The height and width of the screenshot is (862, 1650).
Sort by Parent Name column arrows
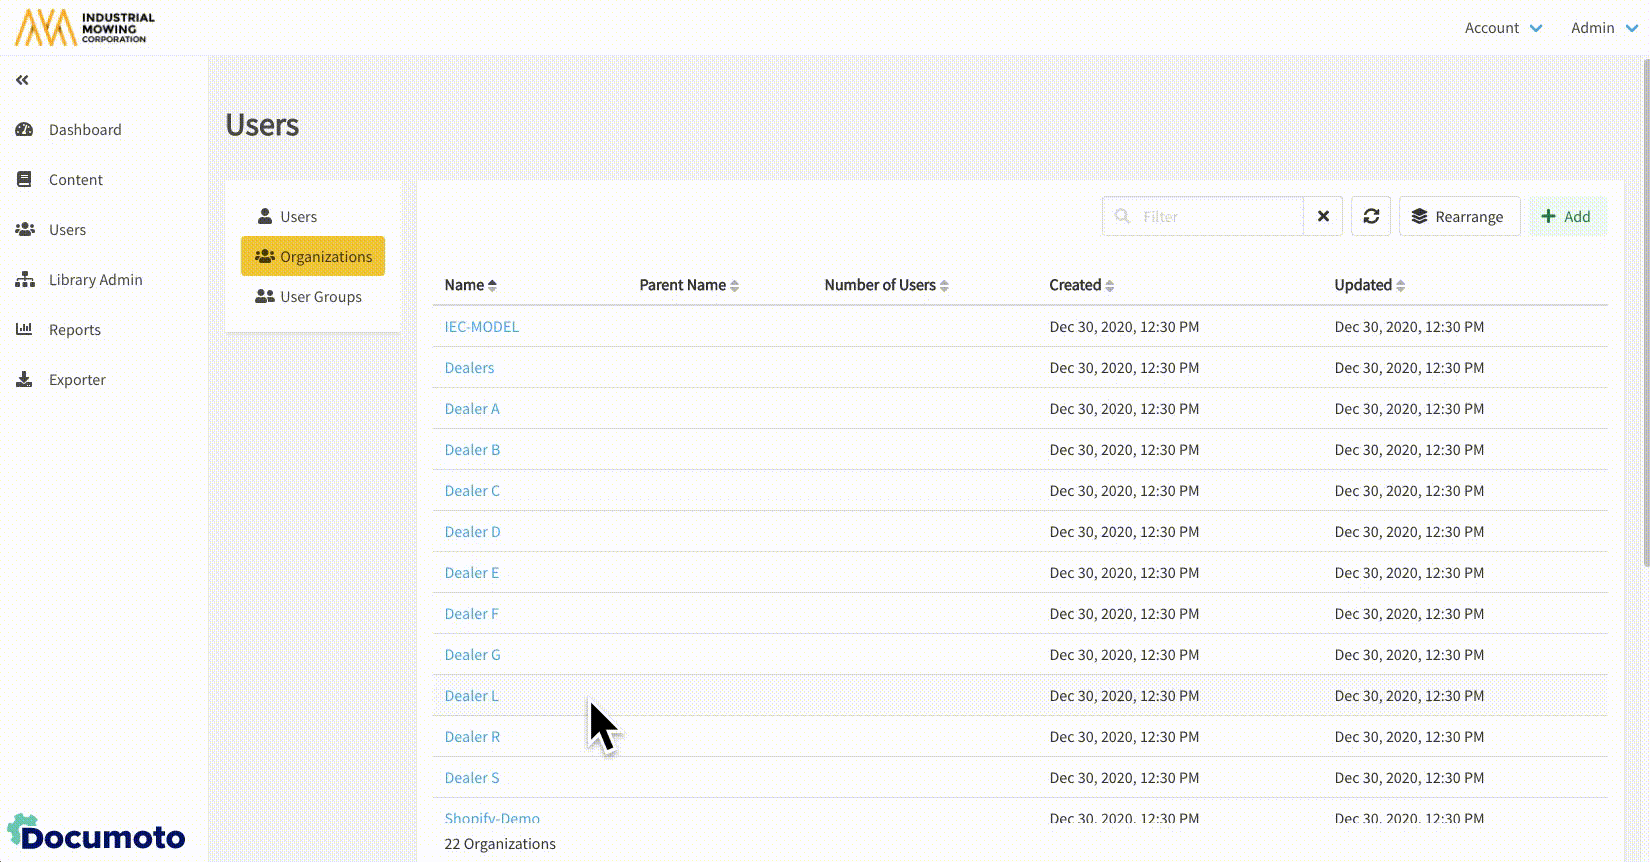point(734,286)
